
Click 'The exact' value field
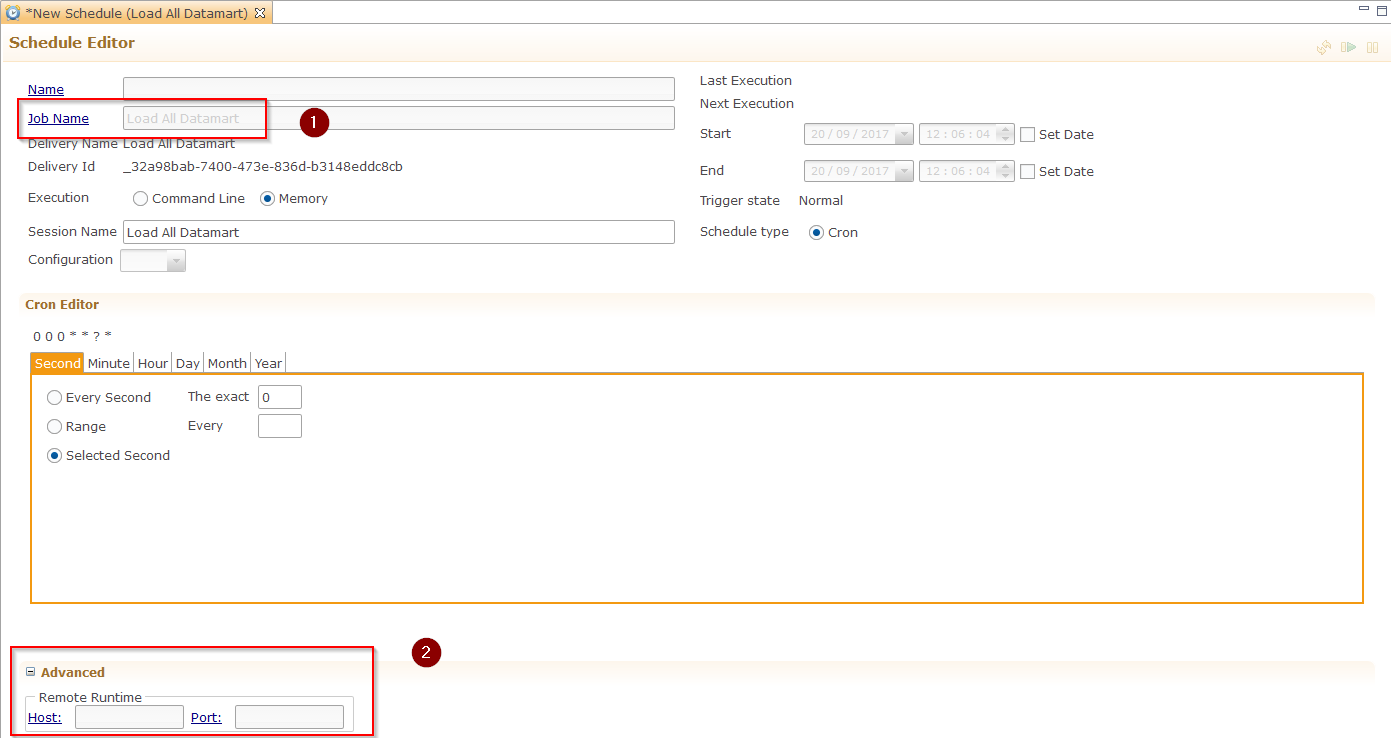[x=280, y=397]
